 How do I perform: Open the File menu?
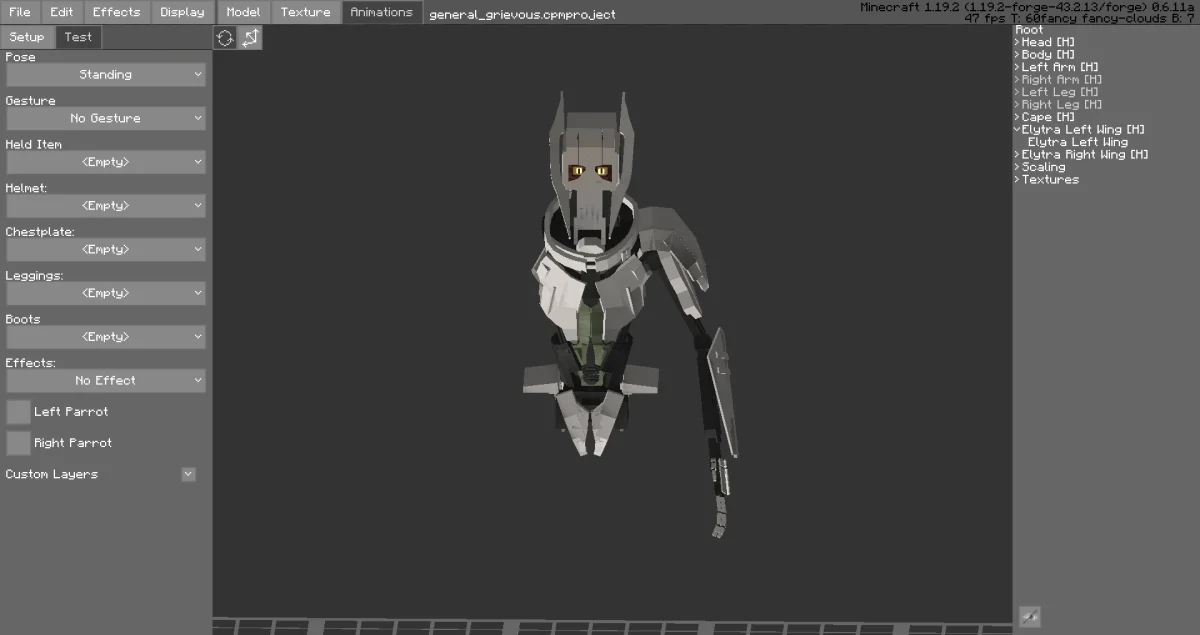pyautogui.click(x=20, y=12)
